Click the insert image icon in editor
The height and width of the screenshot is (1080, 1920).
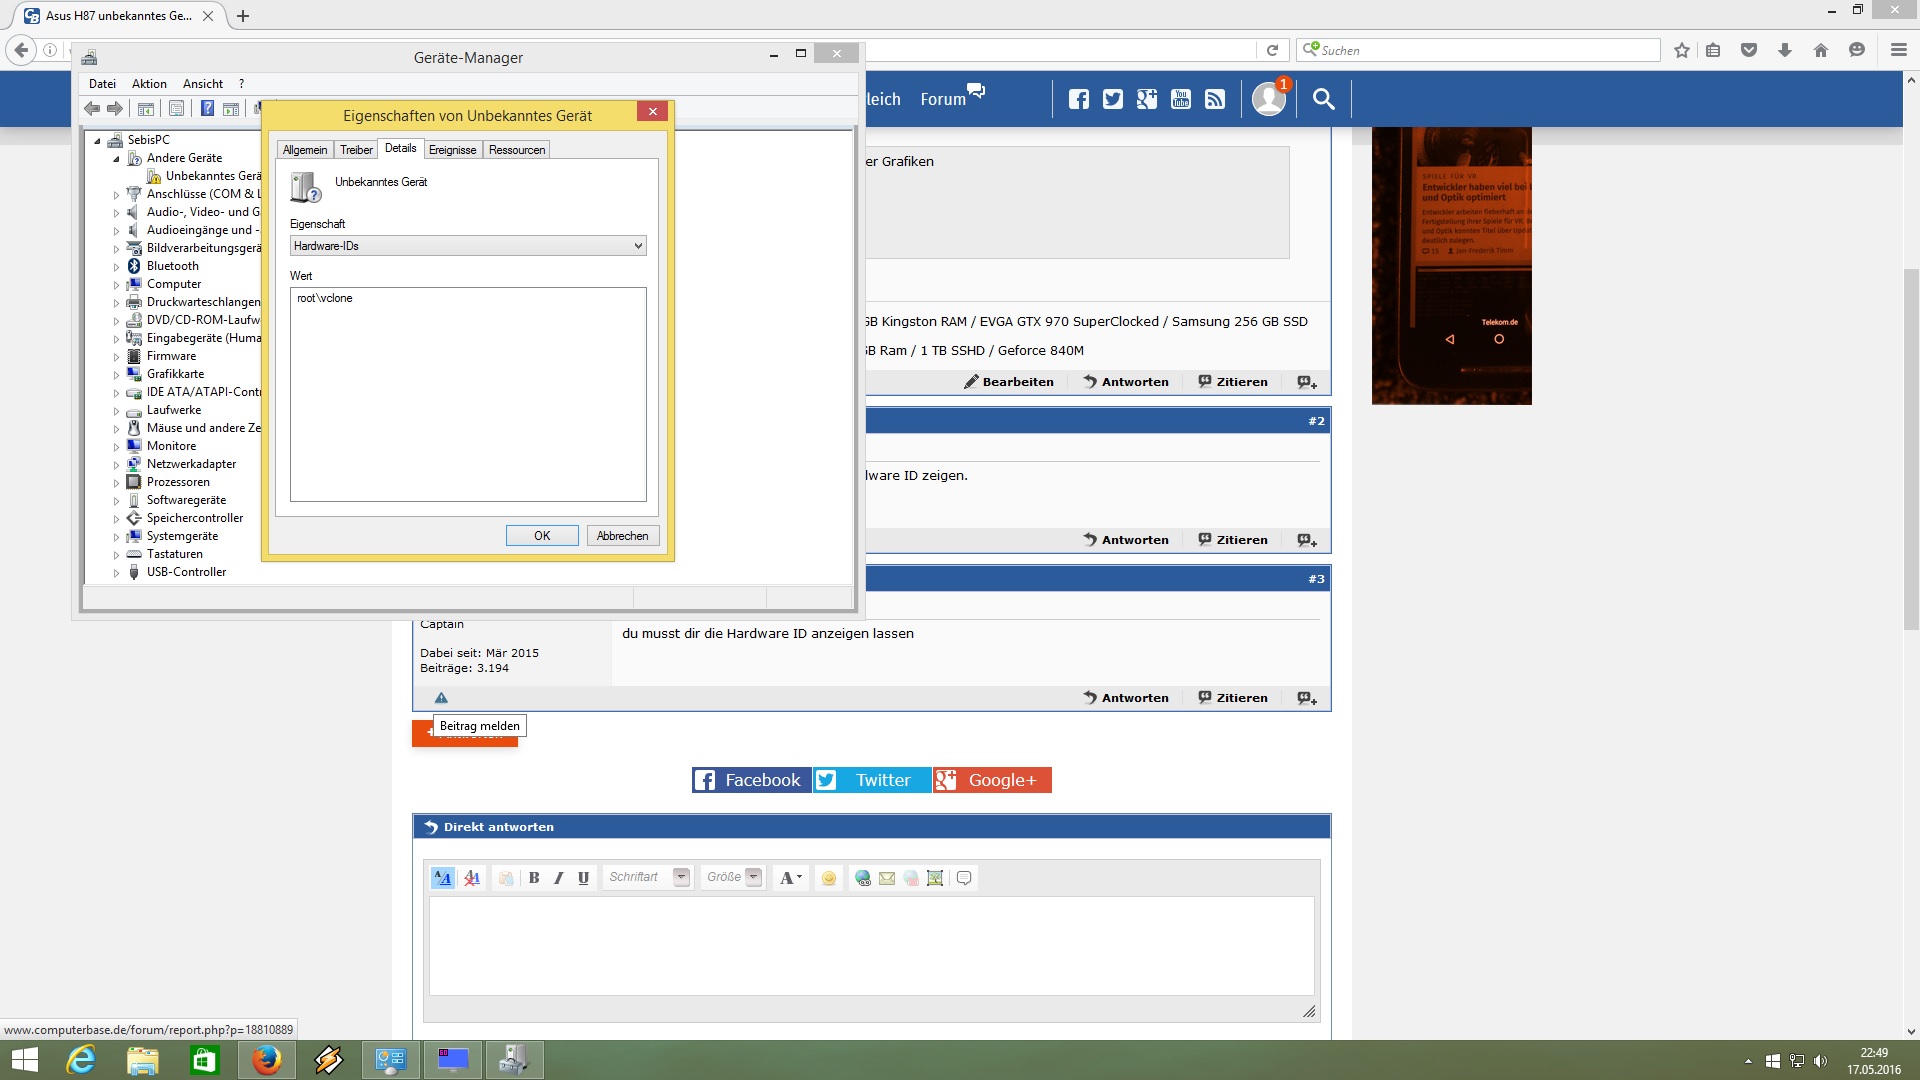tap(935, 878)
